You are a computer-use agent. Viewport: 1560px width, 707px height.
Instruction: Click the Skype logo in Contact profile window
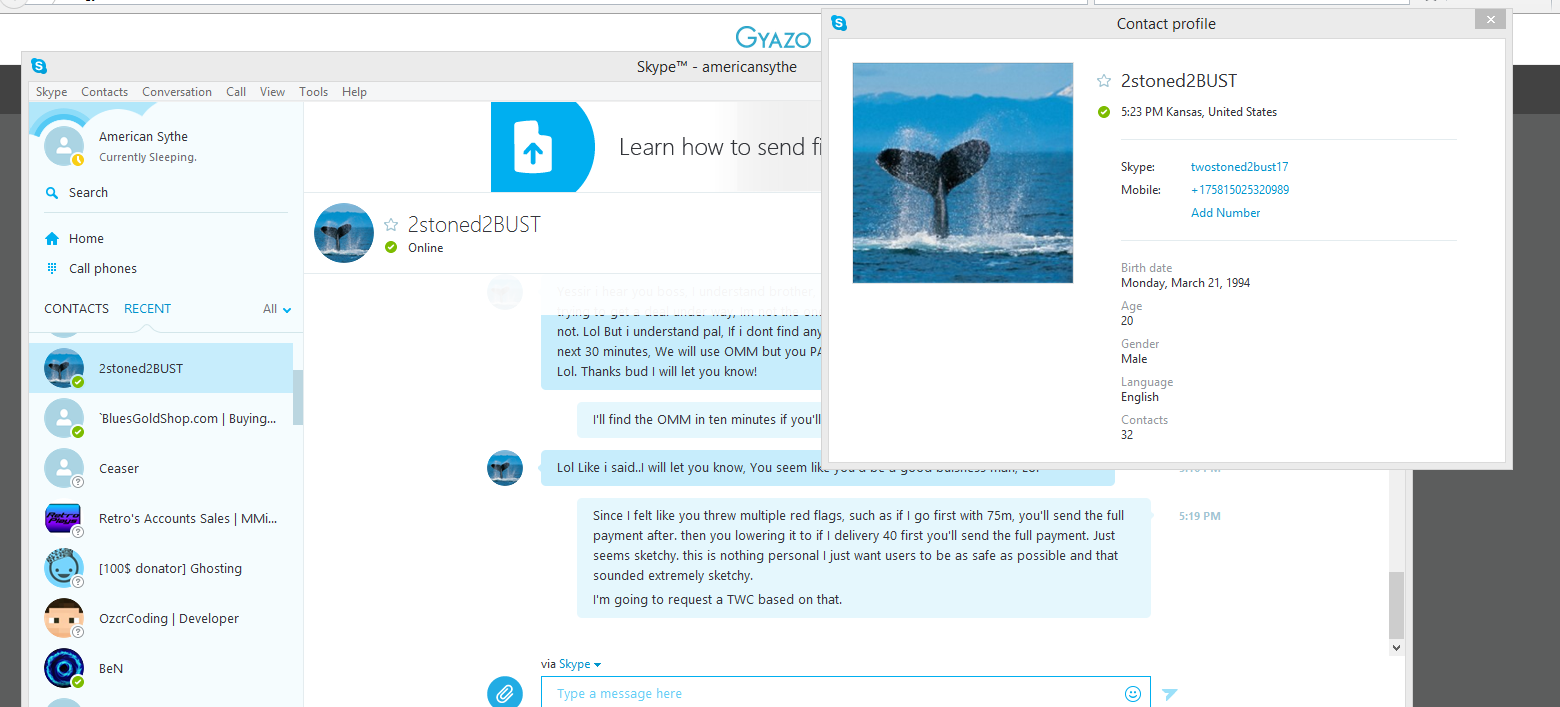(x=839, y=23)
